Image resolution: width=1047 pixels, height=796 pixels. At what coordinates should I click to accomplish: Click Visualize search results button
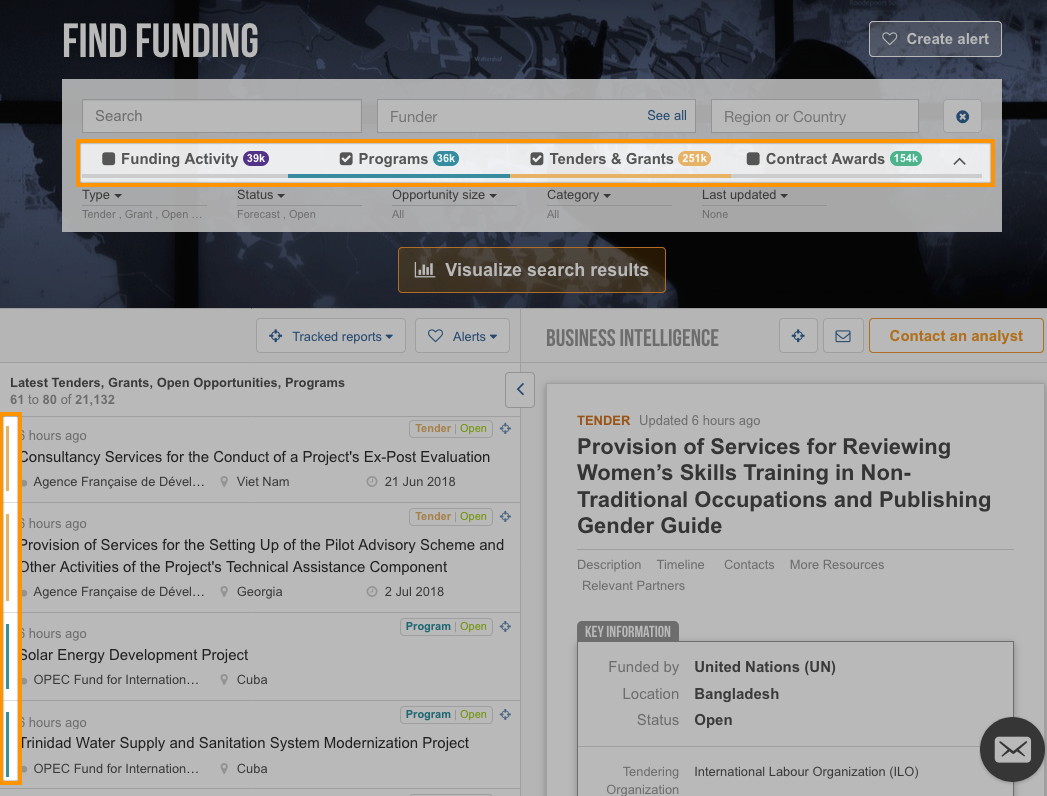532,270
